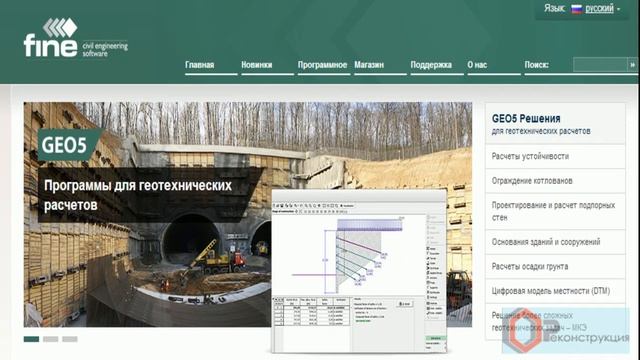
Task: Select the third slider indicator dot
Action: tap(70, 339)
